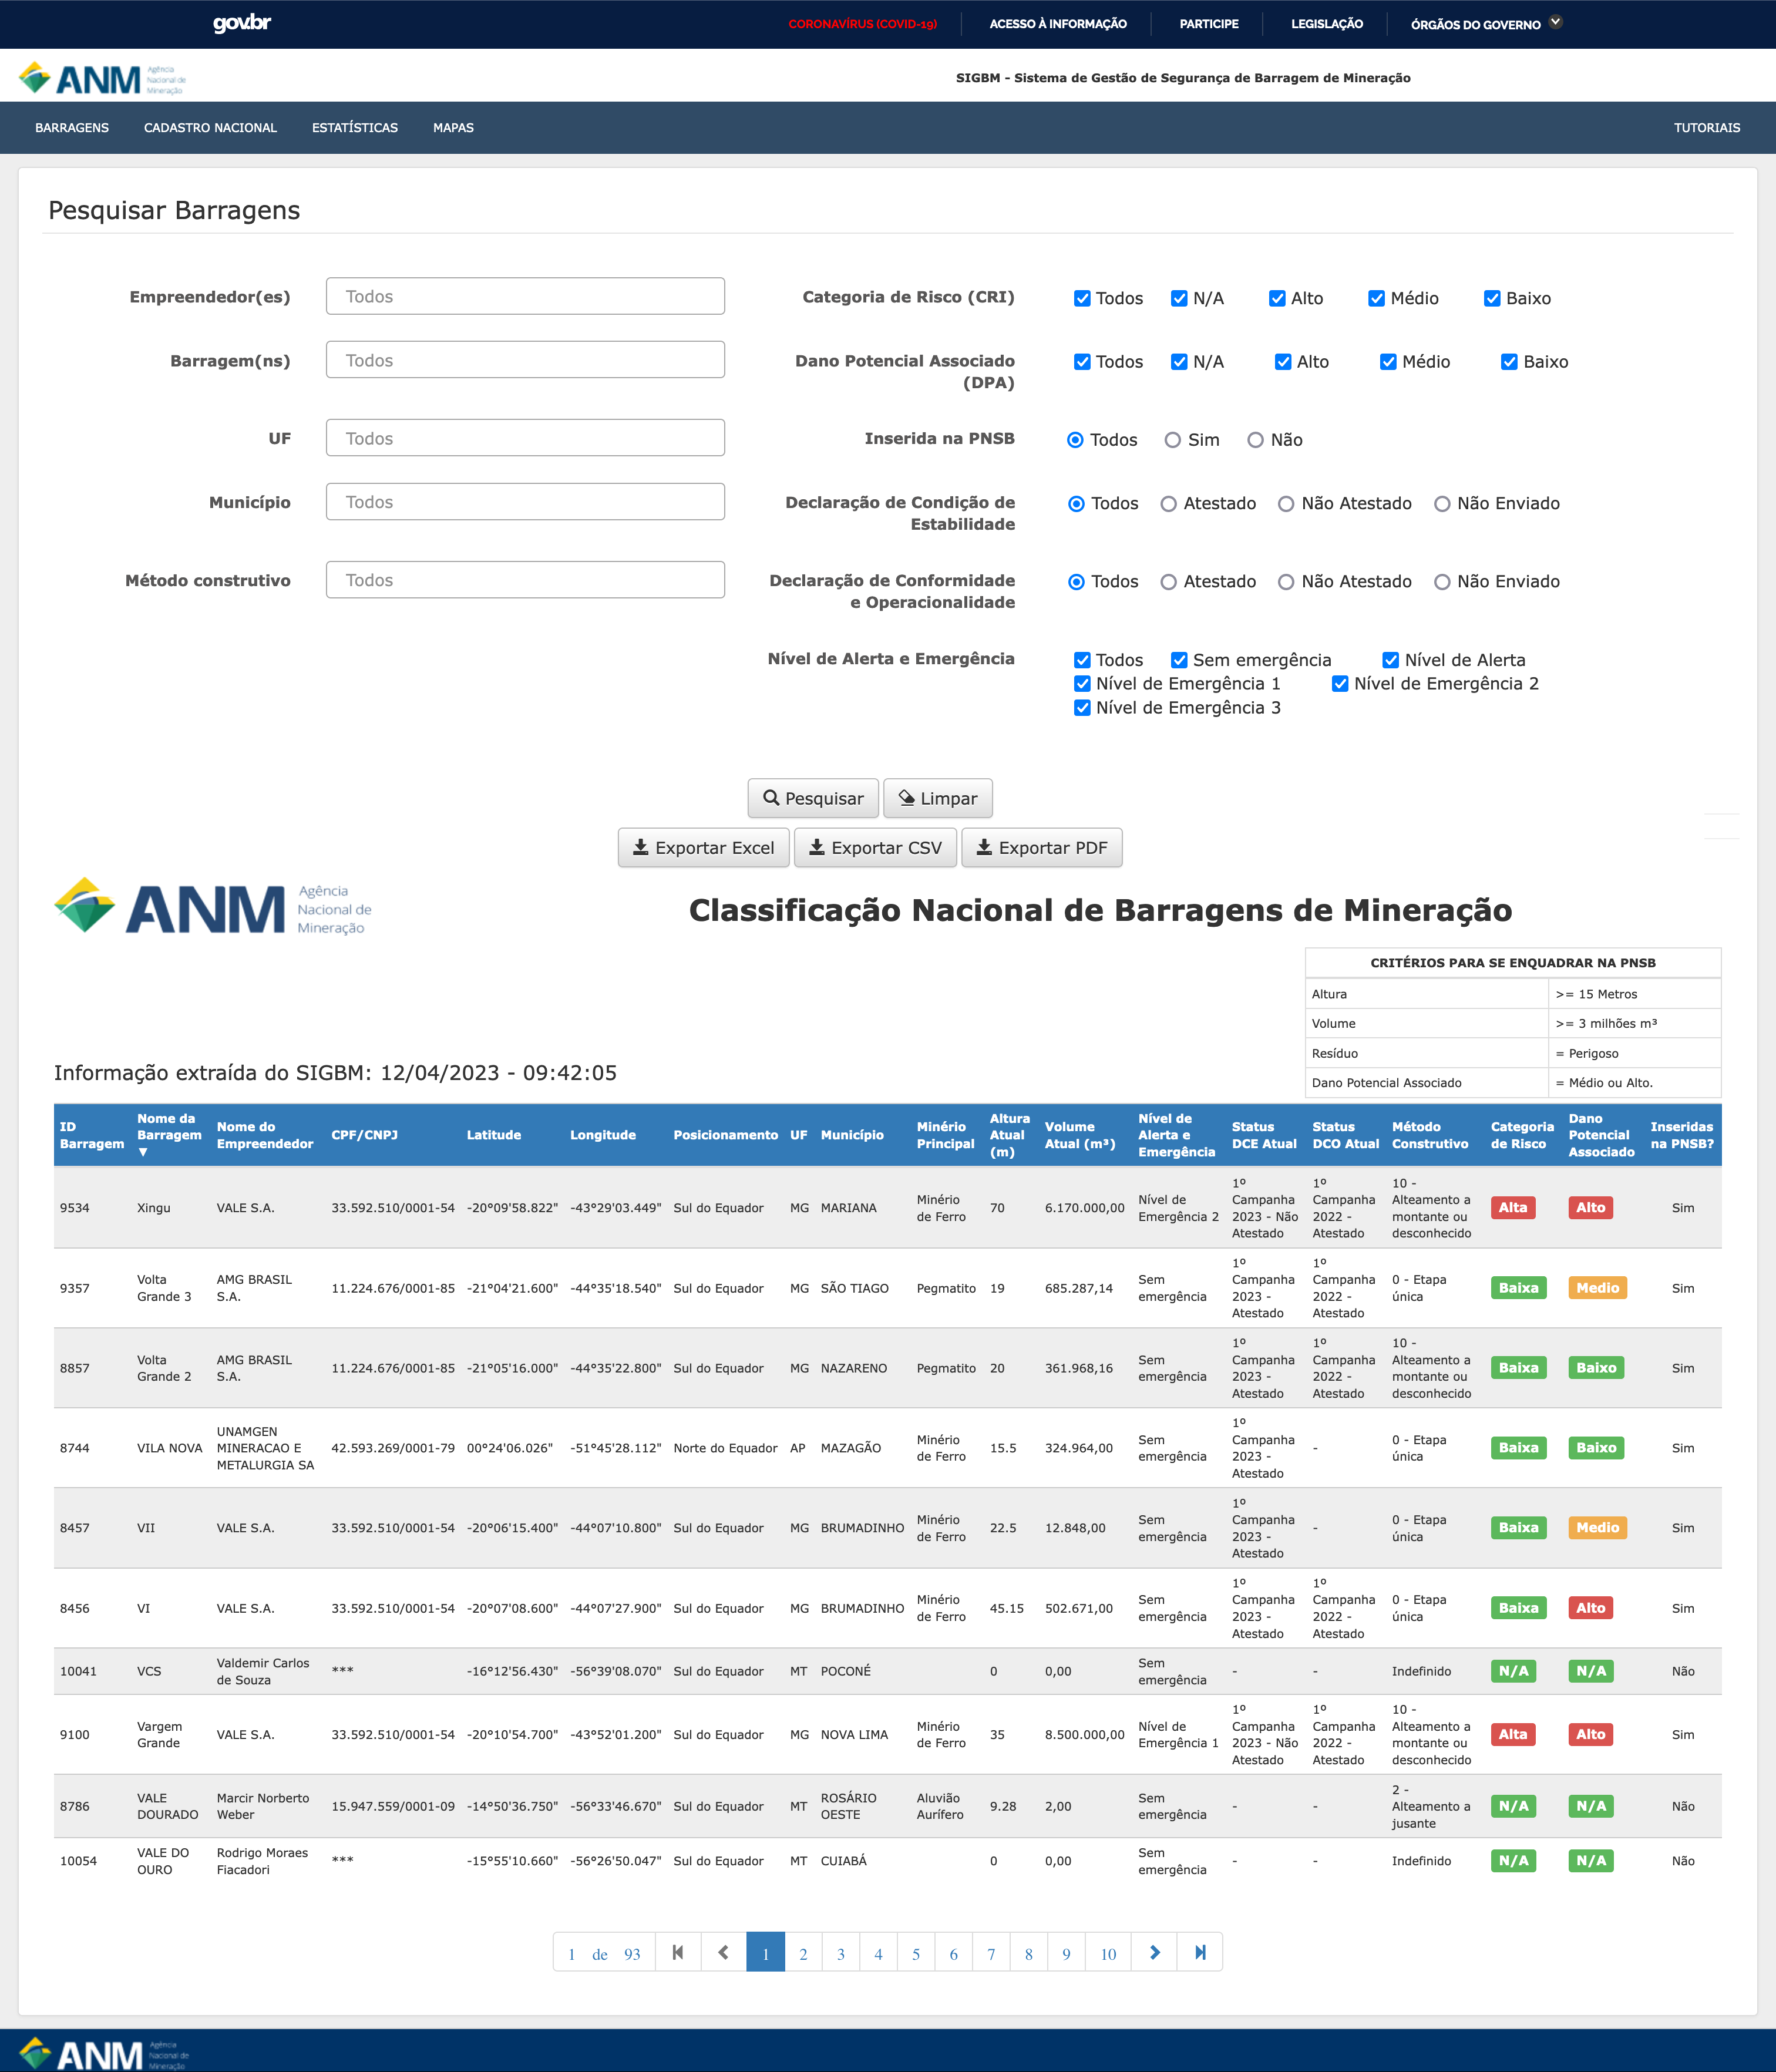Go to first page of results

[x=678, y=1952]
